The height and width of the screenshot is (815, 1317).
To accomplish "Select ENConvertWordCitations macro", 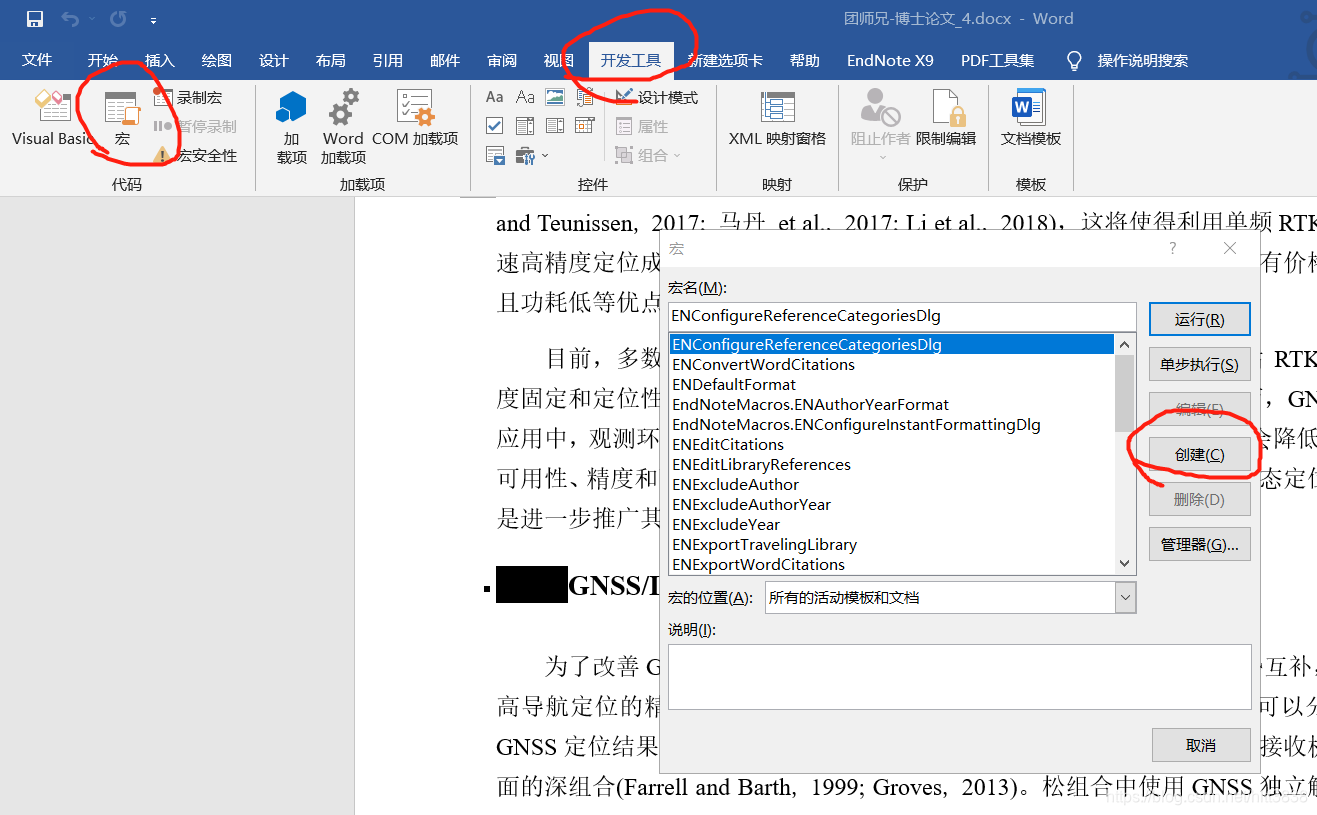I will 892,365.
